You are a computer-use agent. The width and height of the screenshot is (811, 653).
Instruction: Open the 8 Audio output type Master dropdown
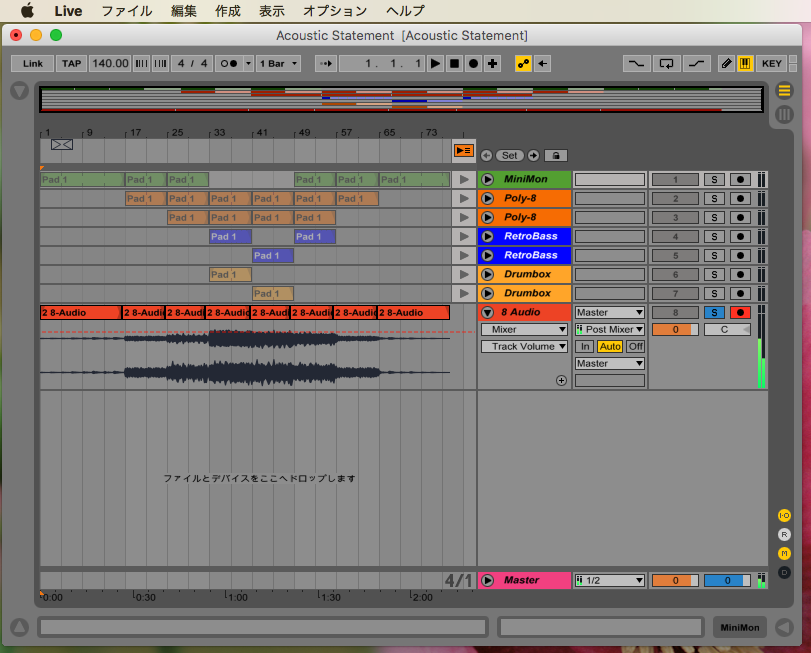pos(610,363)
